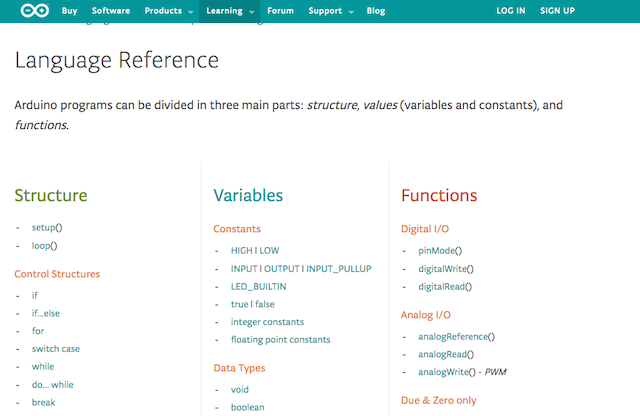Click the Digital I/O subheading
The width and height of the screenshot is (640, 416).
point(424,229)
